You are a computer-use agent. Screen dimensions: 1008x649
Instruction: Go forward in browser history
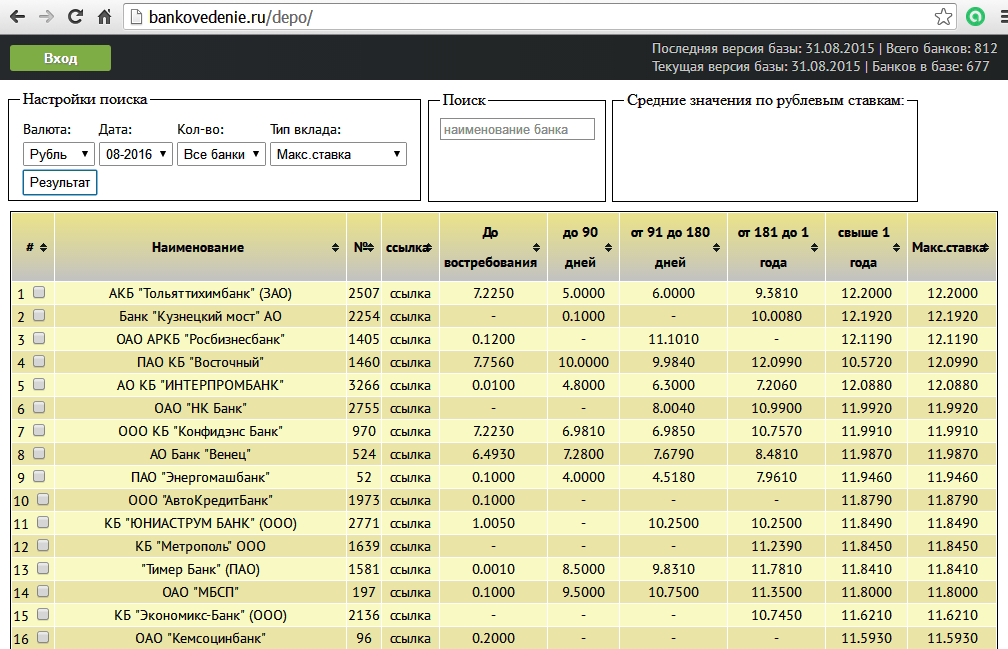coord(46,17)
